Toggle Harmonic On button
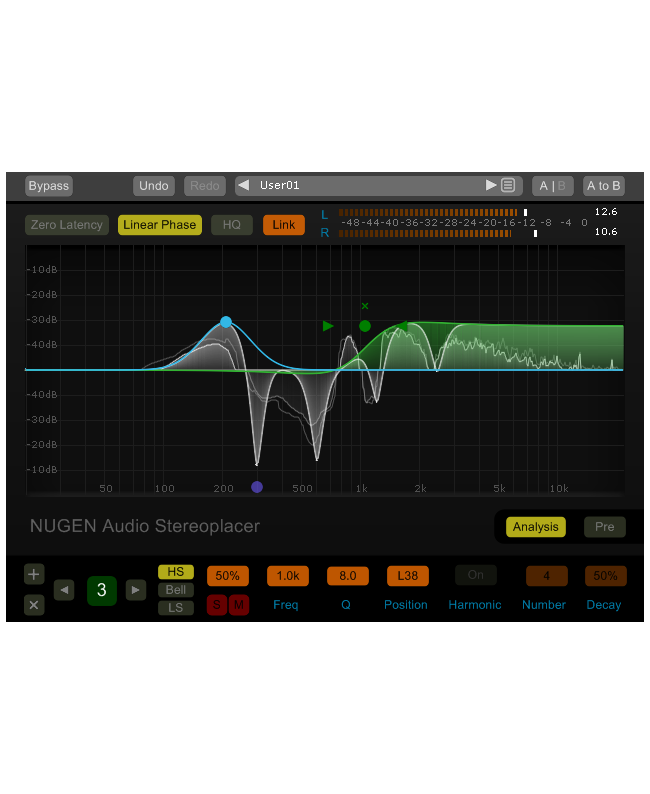The image size is (650, 794). click(x=476, y=575)
